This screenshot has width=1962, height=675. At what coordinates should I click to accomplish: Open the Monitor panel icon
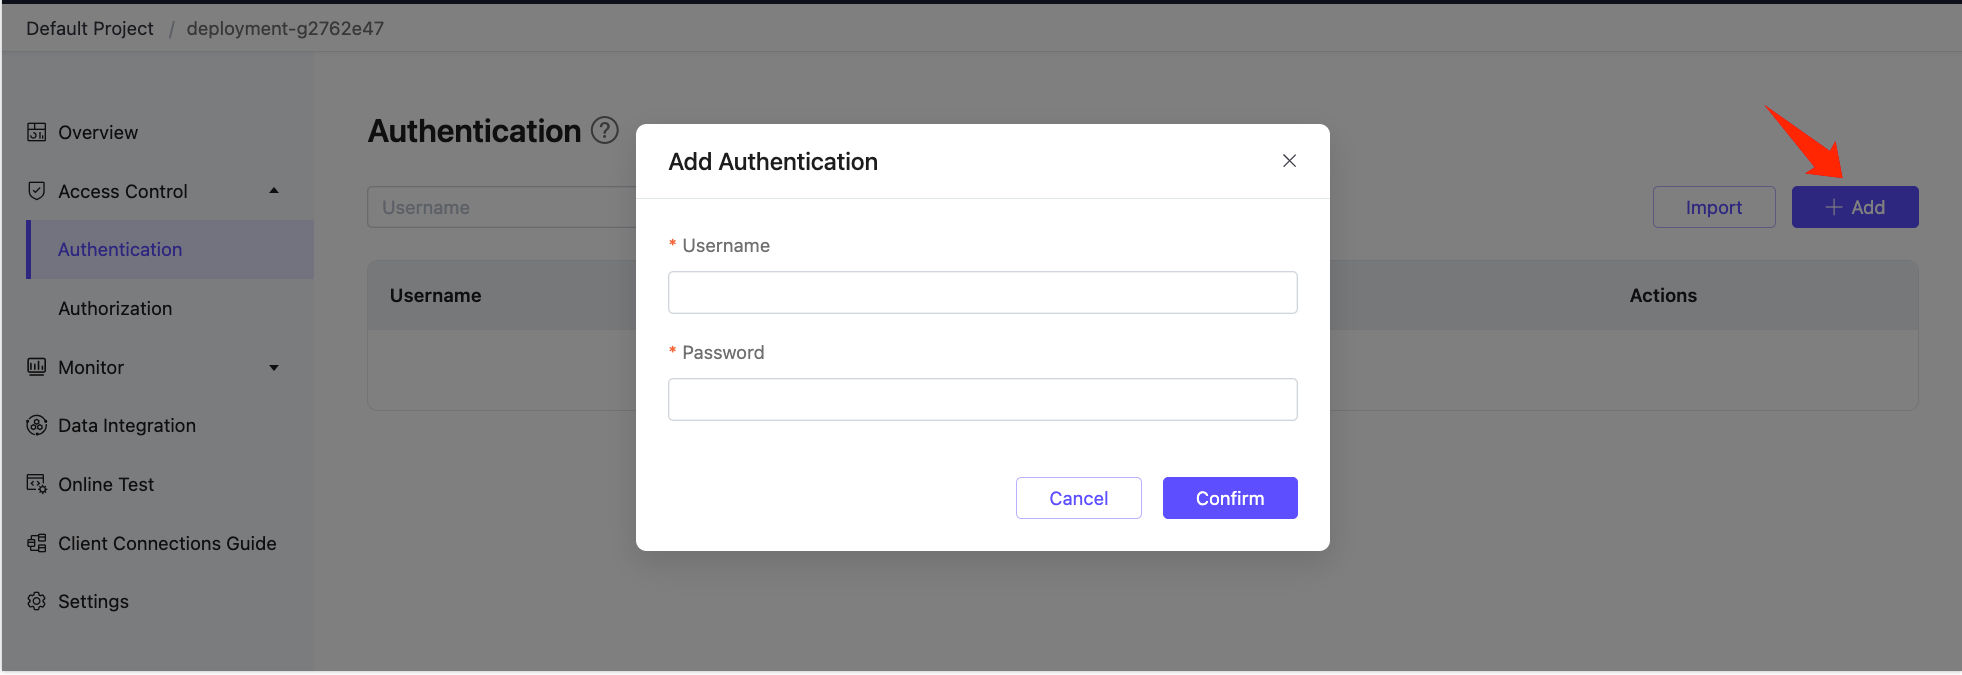tap(36, 367)
